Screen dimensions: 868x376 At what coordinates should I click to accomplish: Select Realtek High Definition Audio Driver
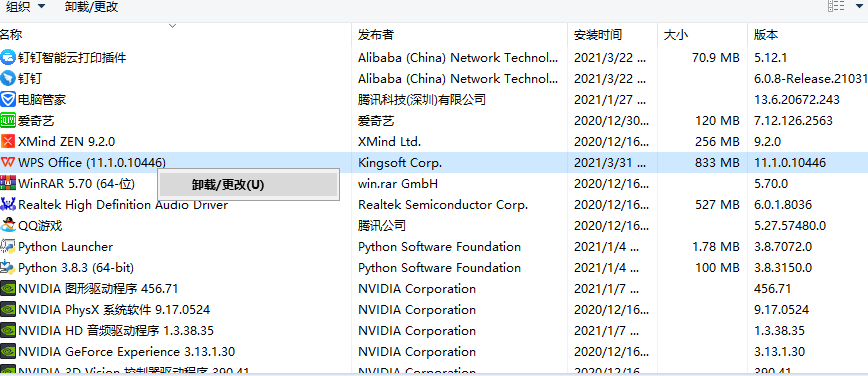coord(123,204)
